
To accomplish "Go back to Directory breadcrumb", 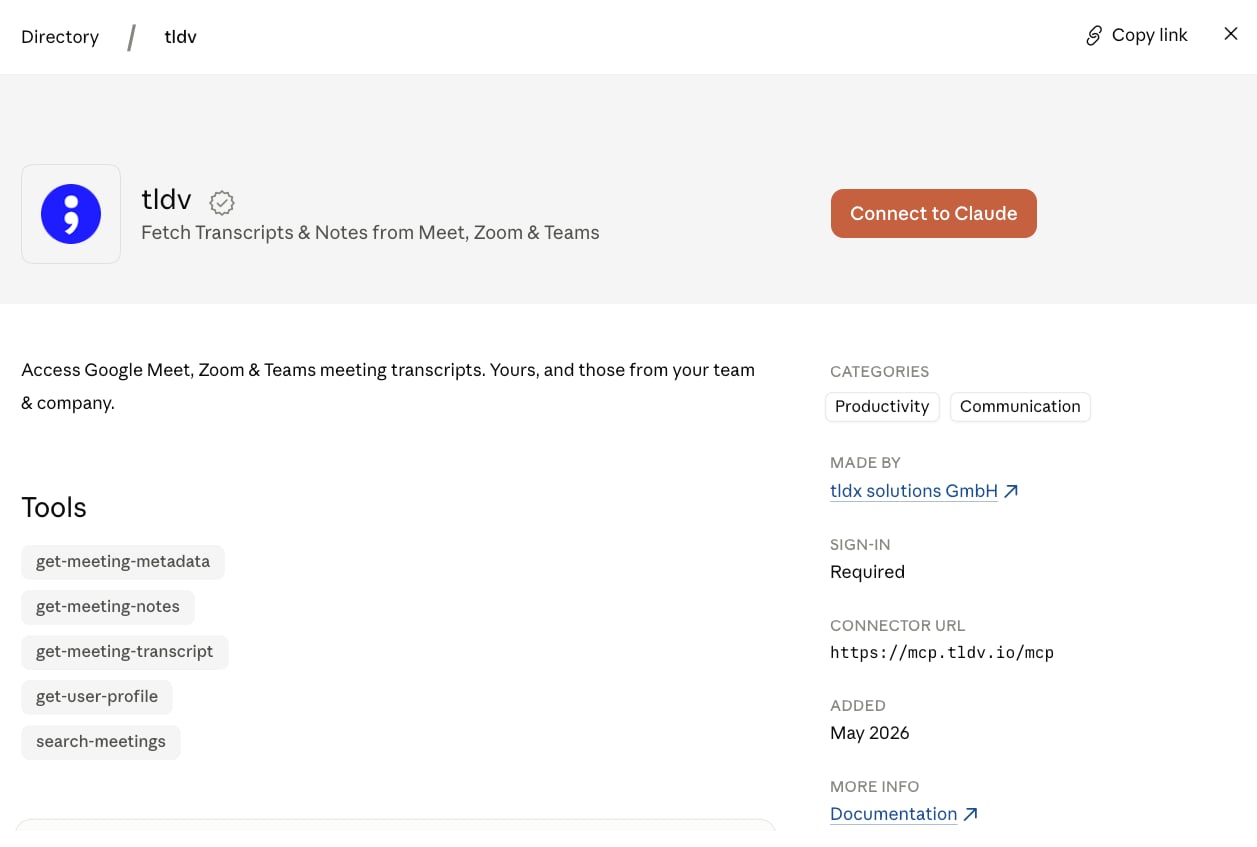I will point(60,37).
